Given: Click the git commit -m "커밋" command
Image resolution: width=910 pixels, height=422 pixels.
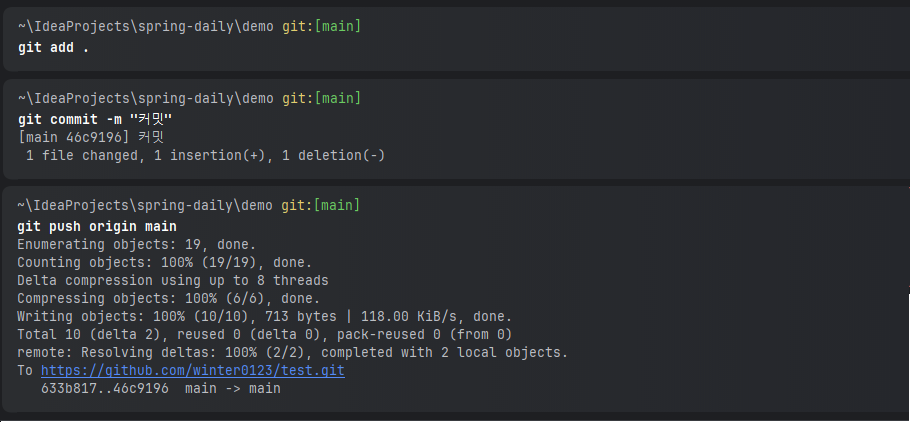Looking at the screenshot, I should pyautogui.click(x=96, y=120).
